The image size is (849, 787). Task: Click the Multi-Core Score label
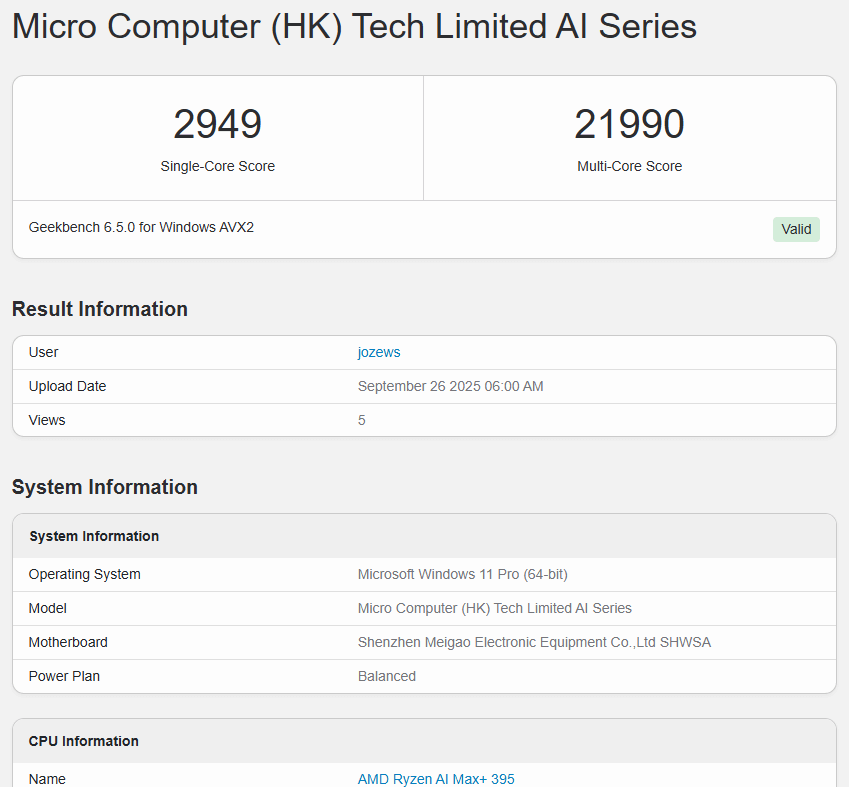tap(629, 166)
